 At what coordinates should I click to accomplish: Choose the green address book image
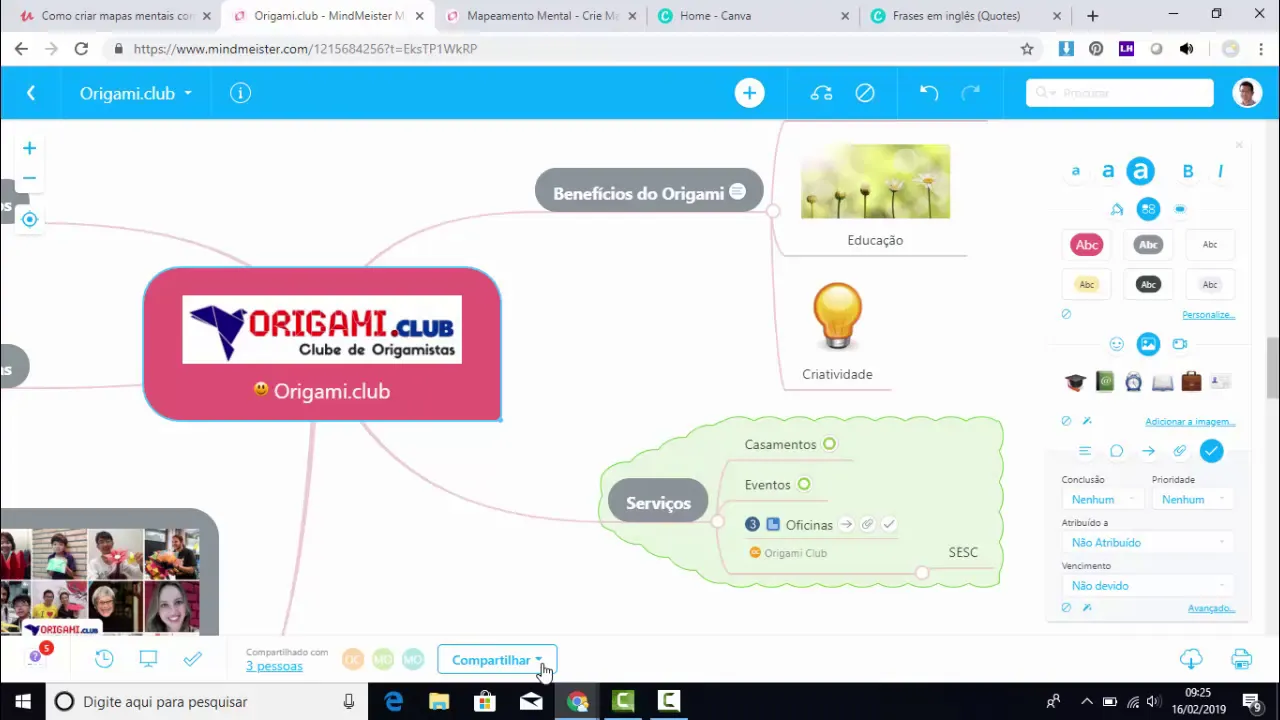(1104, 381)
